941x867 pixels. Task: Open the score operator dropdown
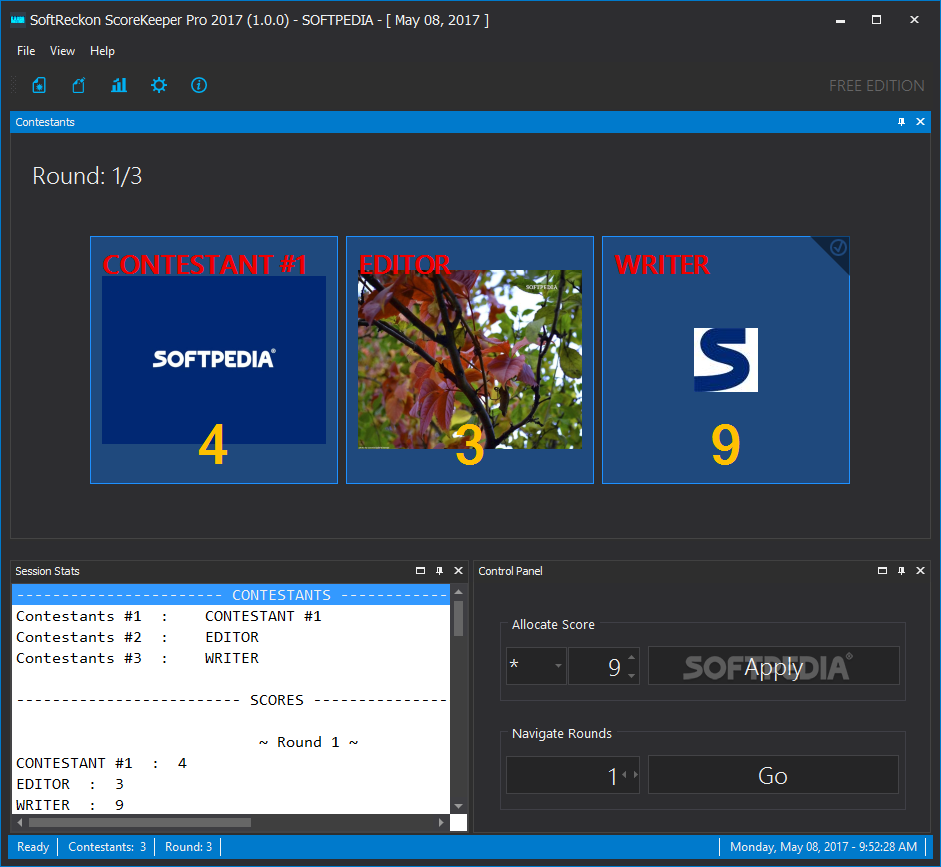coord(536,665)
